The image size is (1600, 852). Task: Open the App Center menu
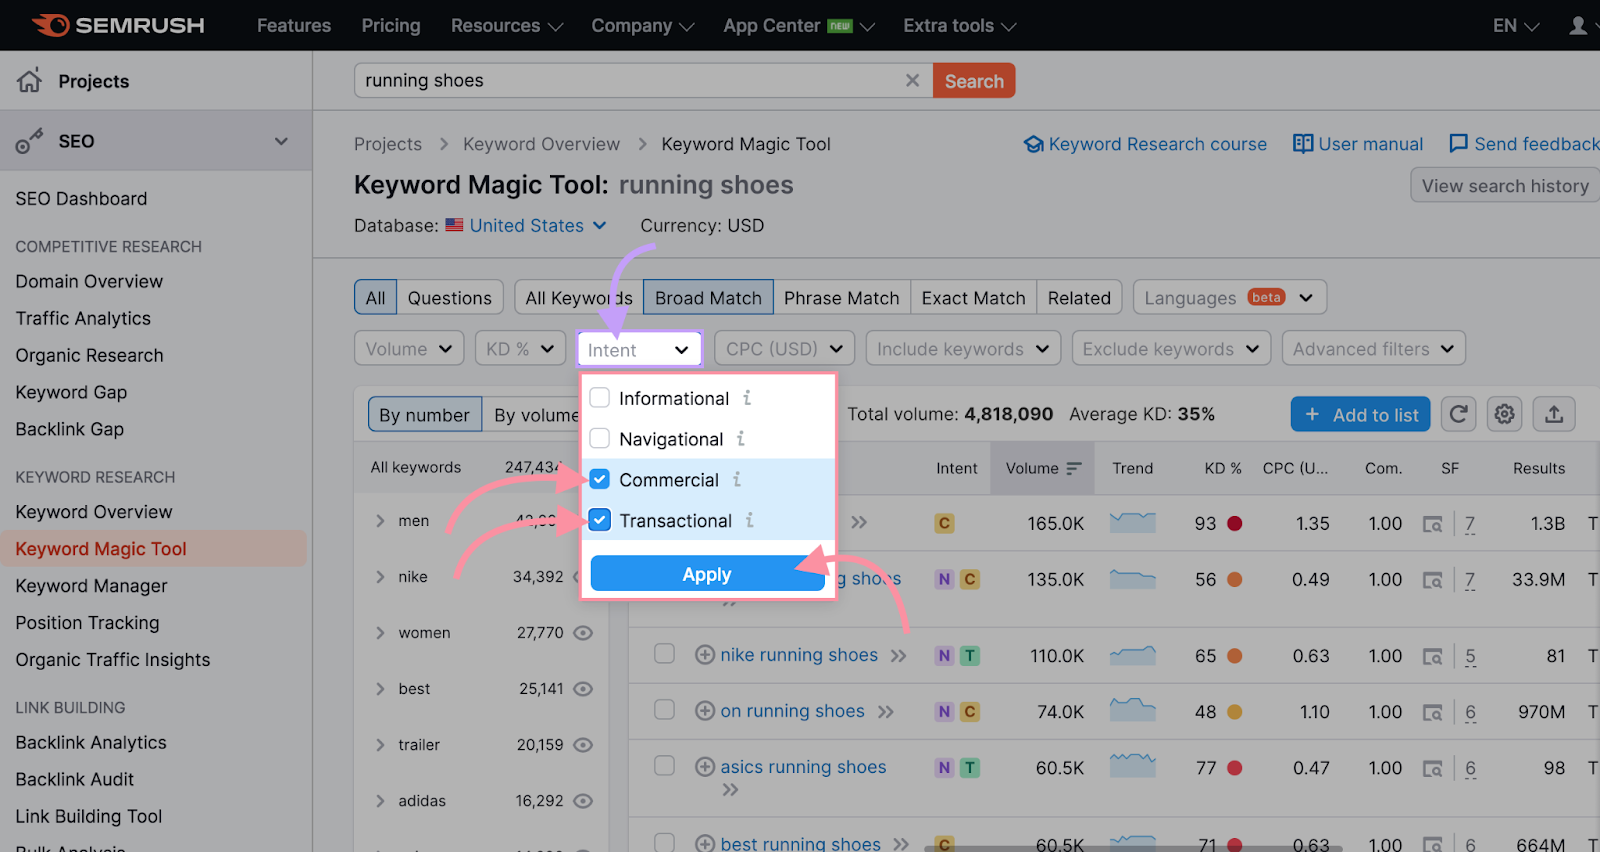point(799,26)
